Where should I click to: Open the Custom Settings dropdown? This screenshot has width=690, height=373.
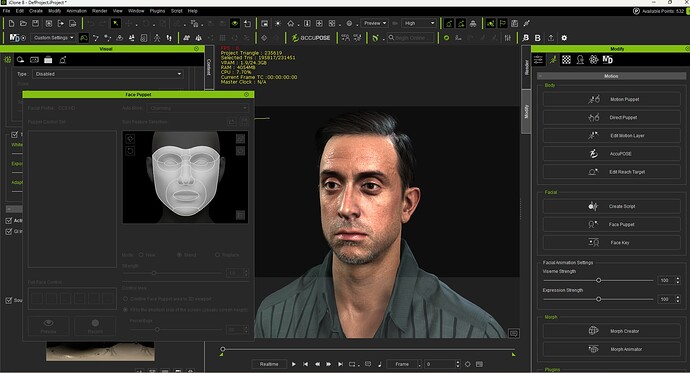pos(54,38)
